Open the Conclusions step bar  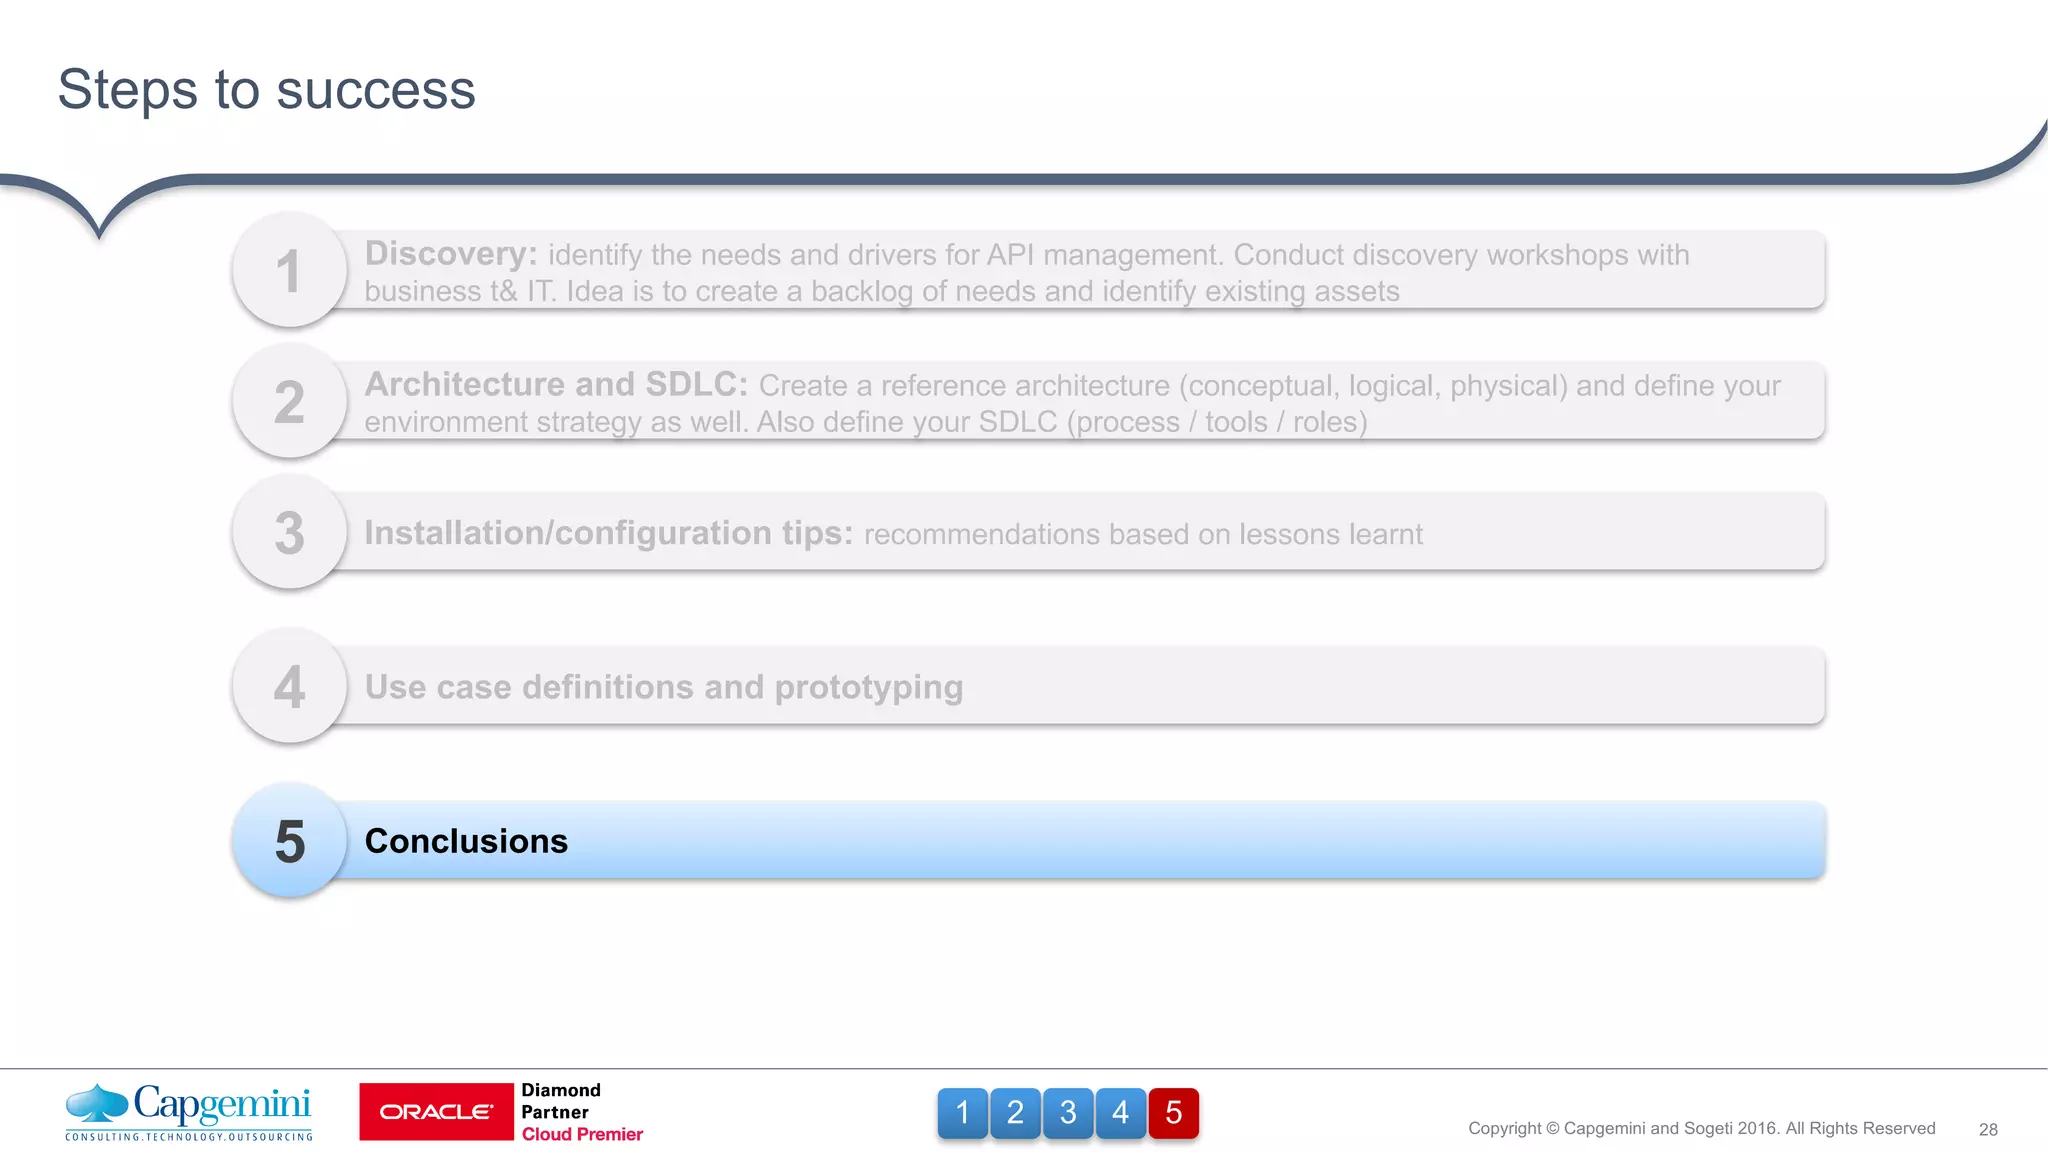pos(1080,841)
